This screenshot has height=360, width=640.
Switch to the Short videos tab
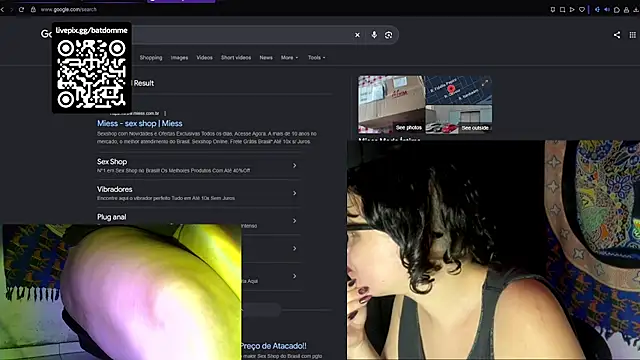point(236,58)
